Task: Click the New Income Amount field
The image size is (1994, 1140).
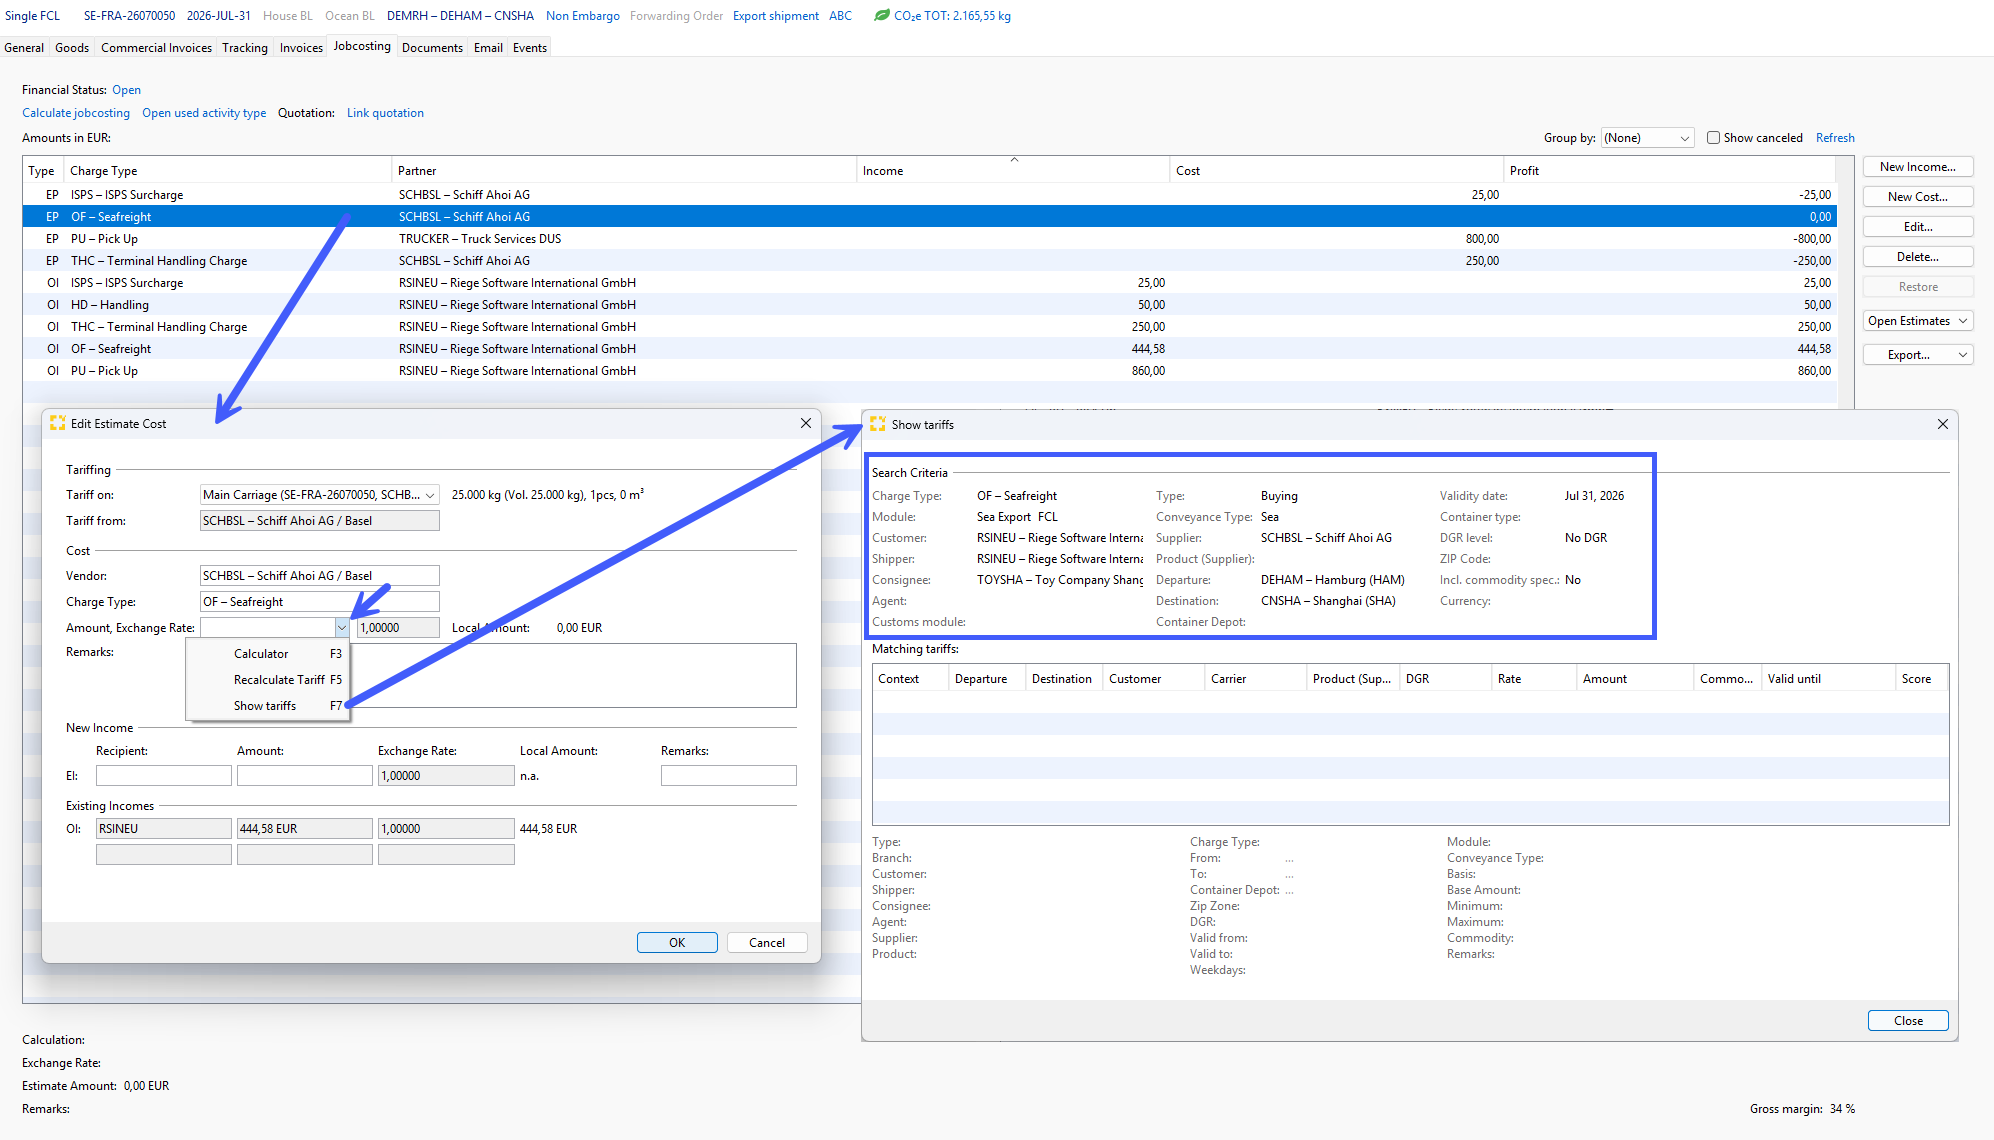Action: coord(305,776)
